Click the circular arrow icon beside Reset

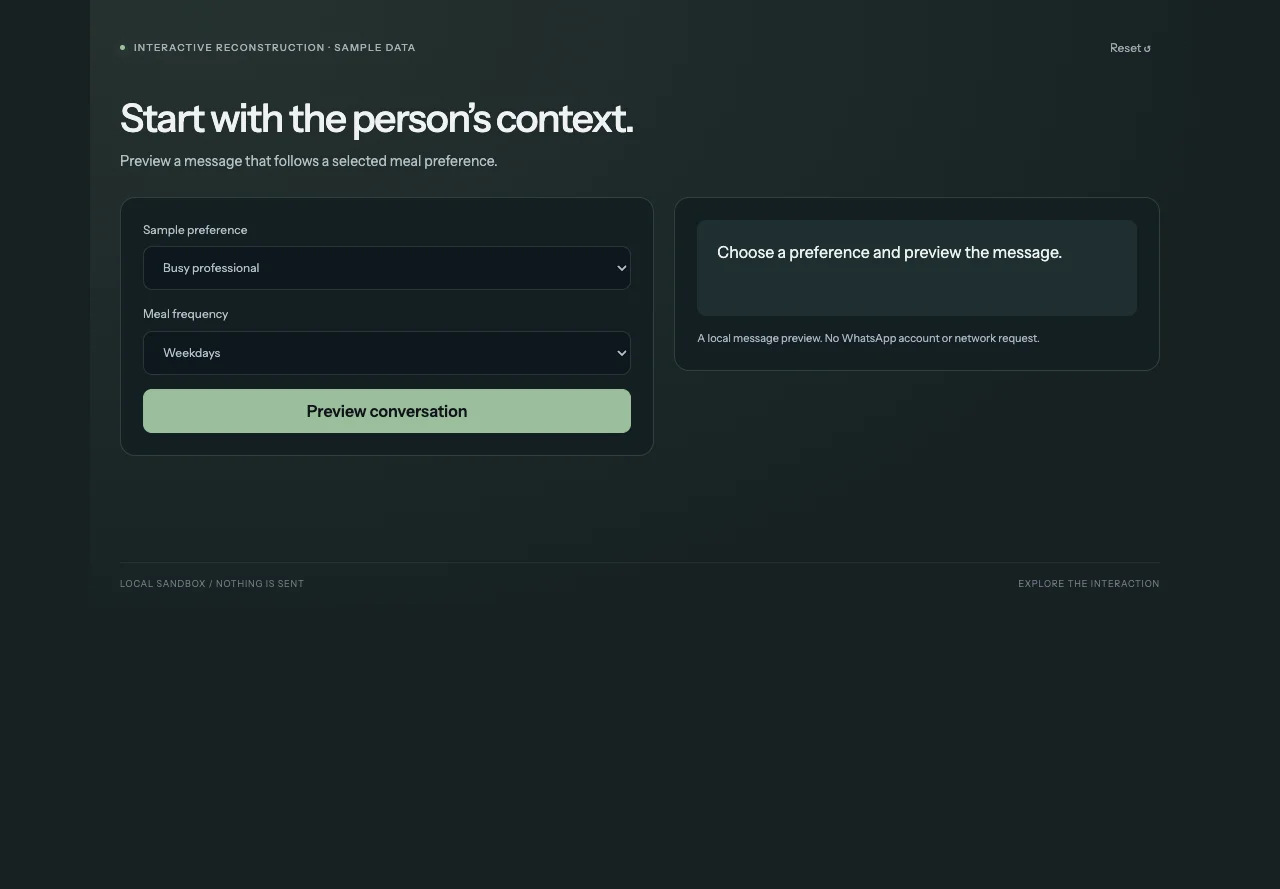point(1147,48)
